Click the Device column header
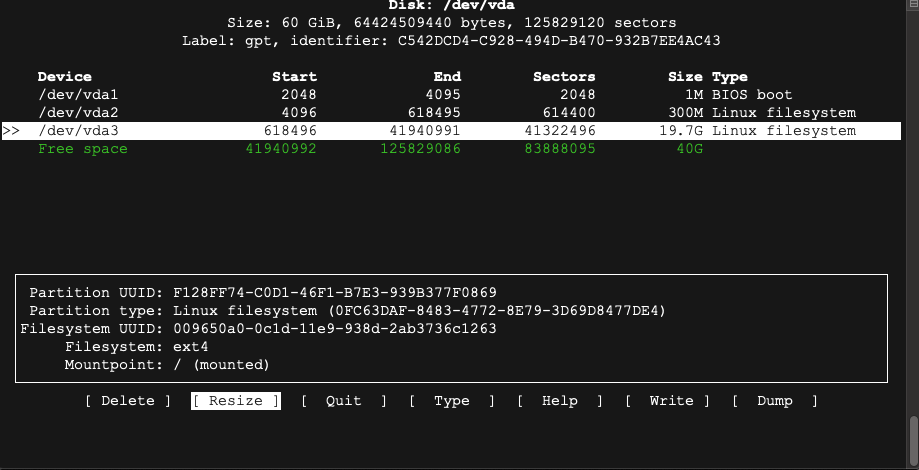Screen dimensions: 919x470 click(x=64, y=77)
